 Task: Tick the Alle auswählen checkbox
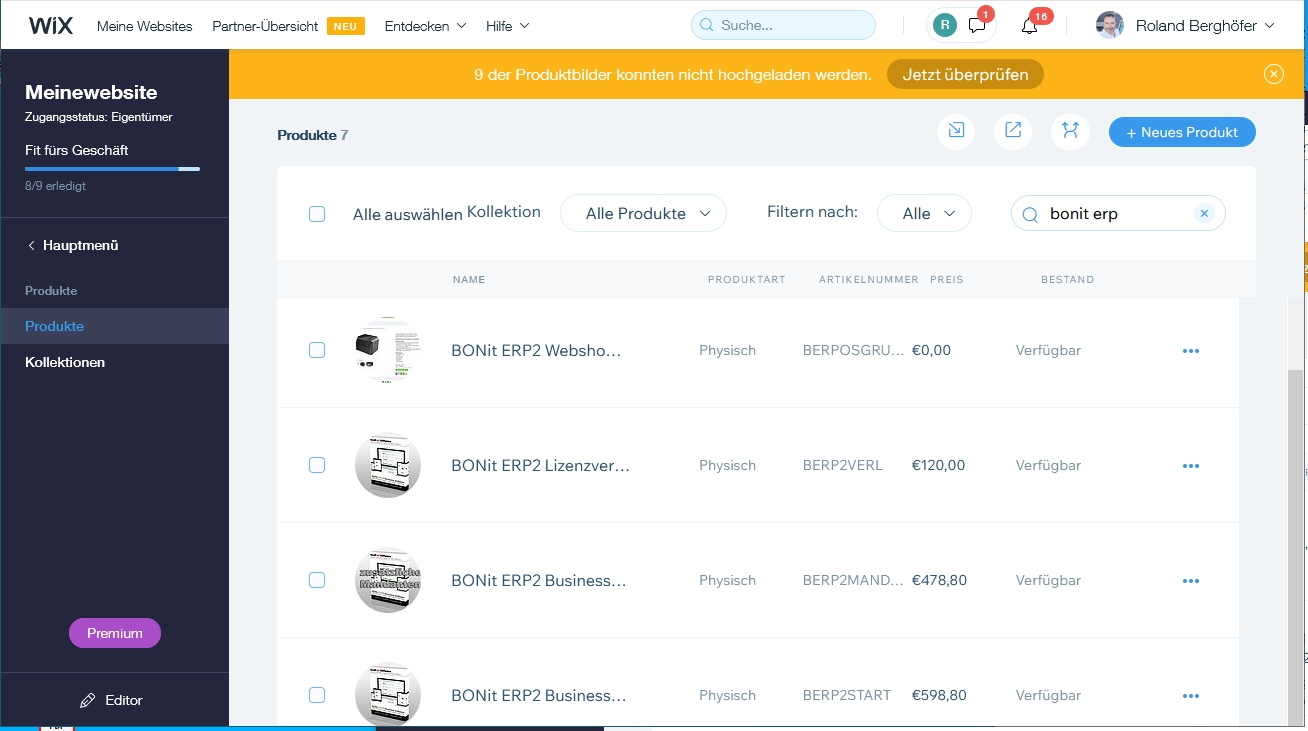[317, 214]
